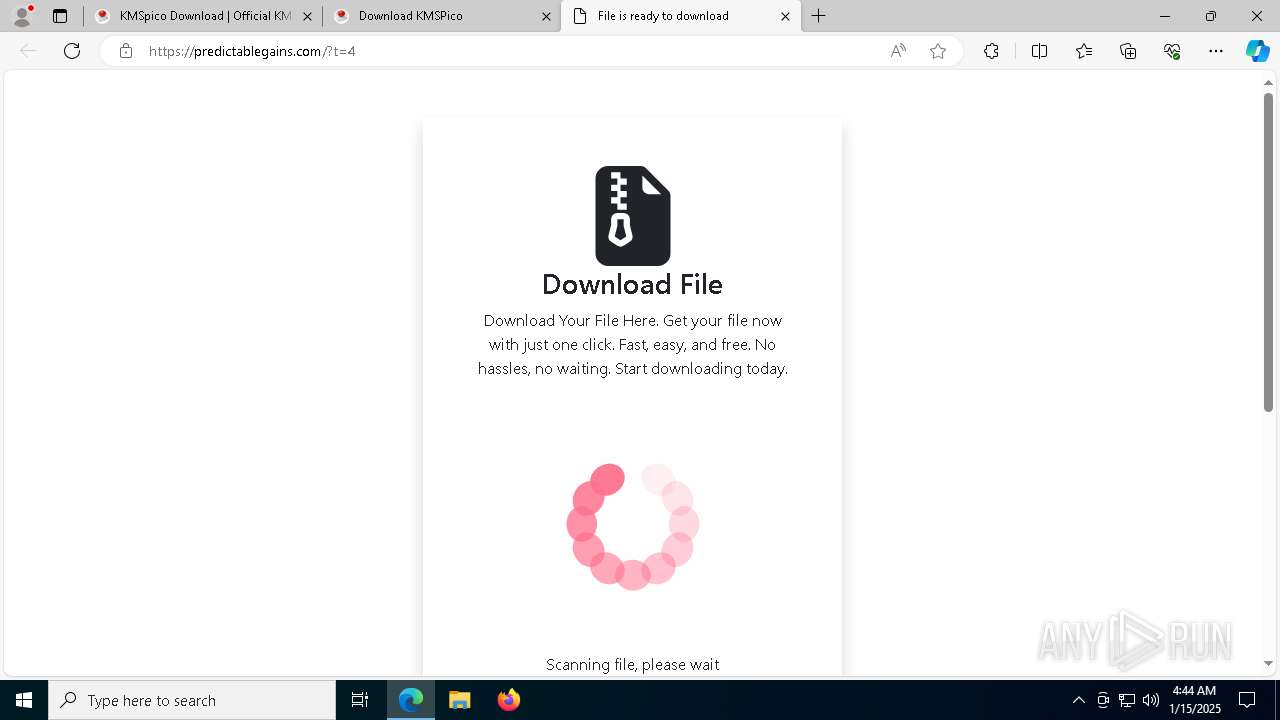
Task: Open the Extensions puzzle icon
Action: coord(991,51)
